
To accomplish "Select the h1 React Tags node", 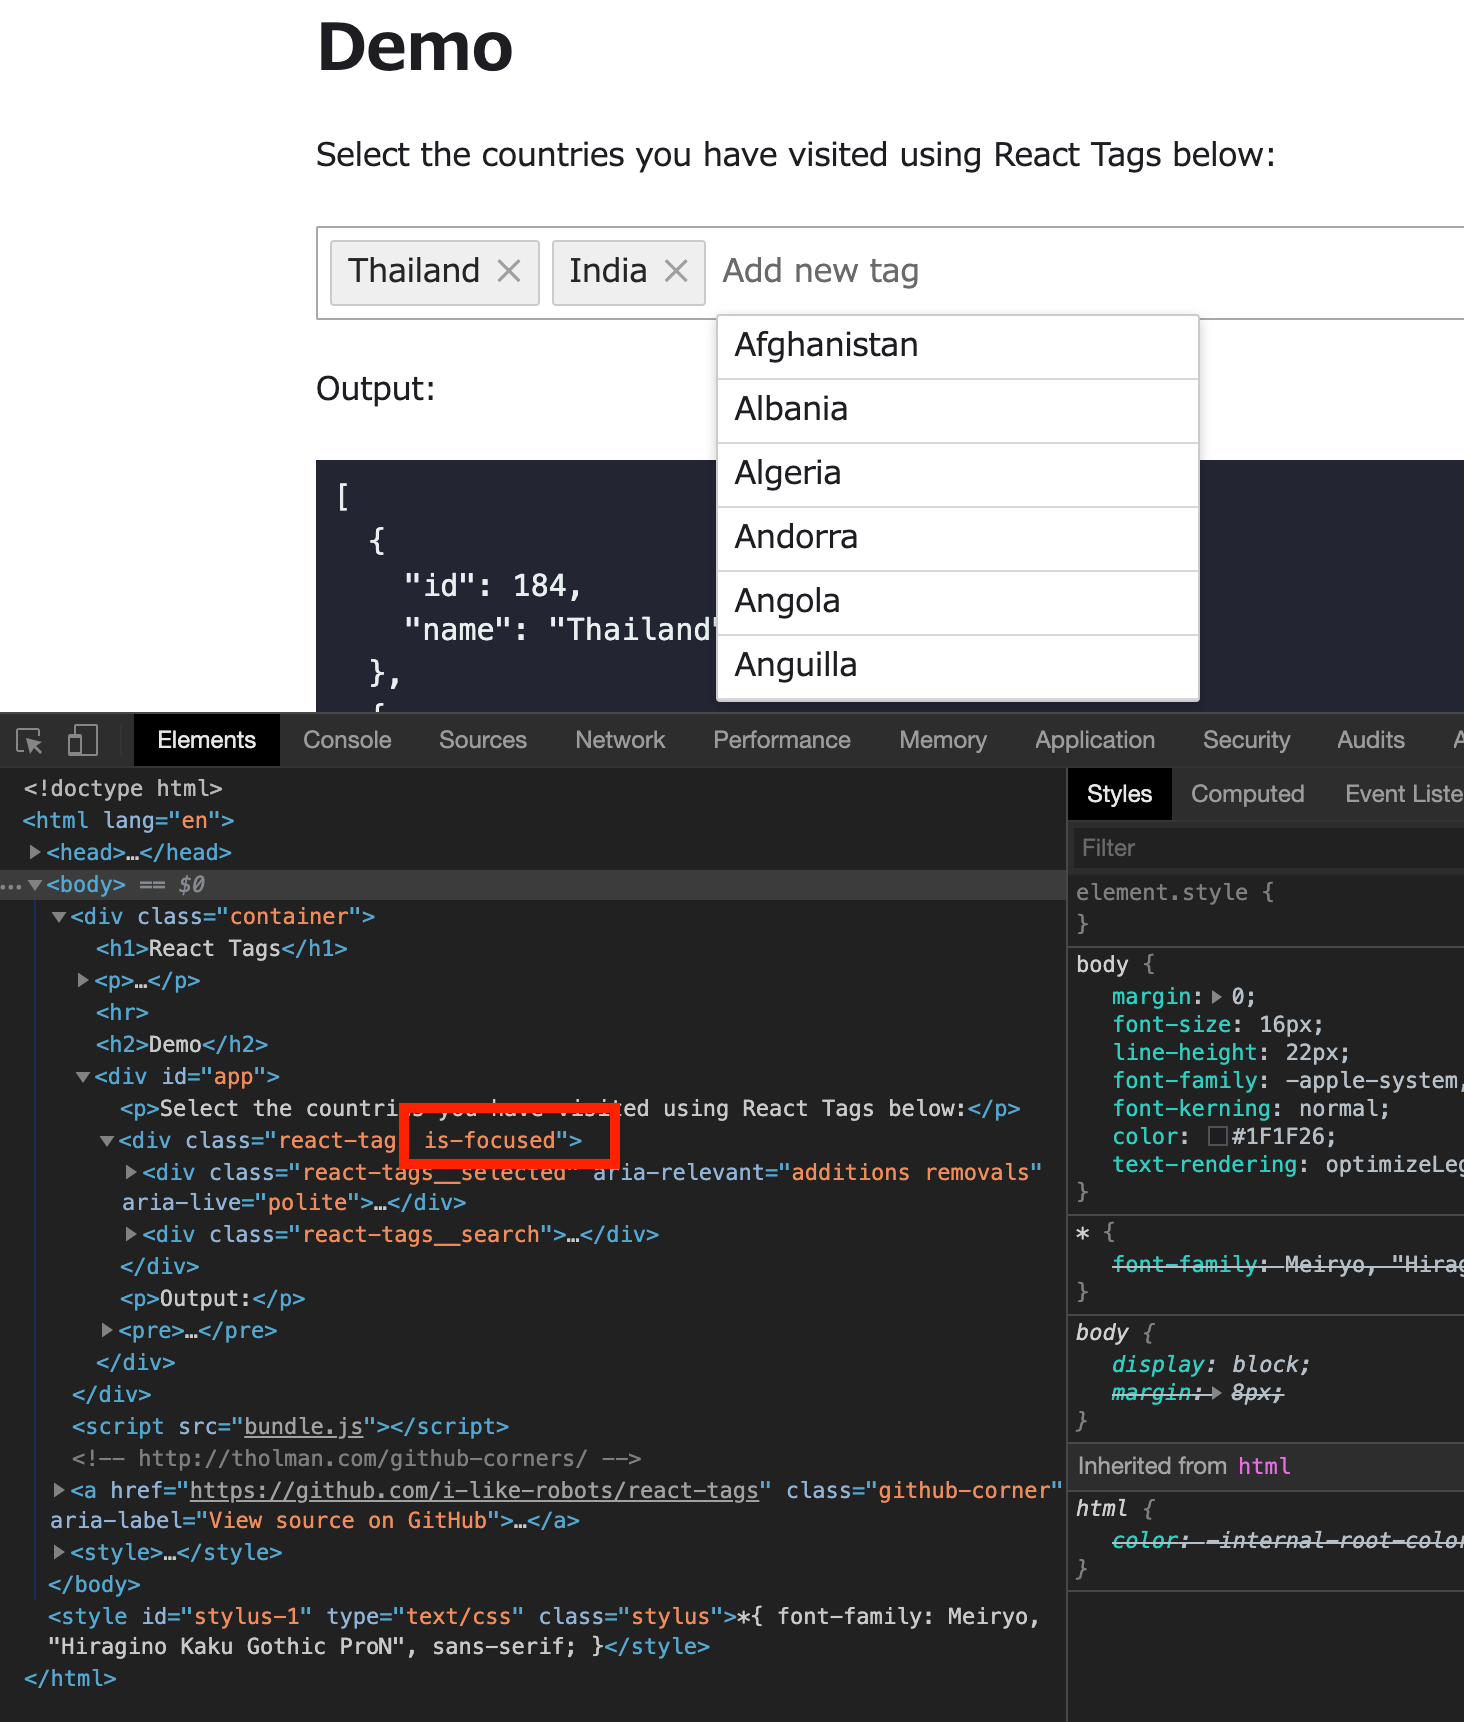I will 222,948.
